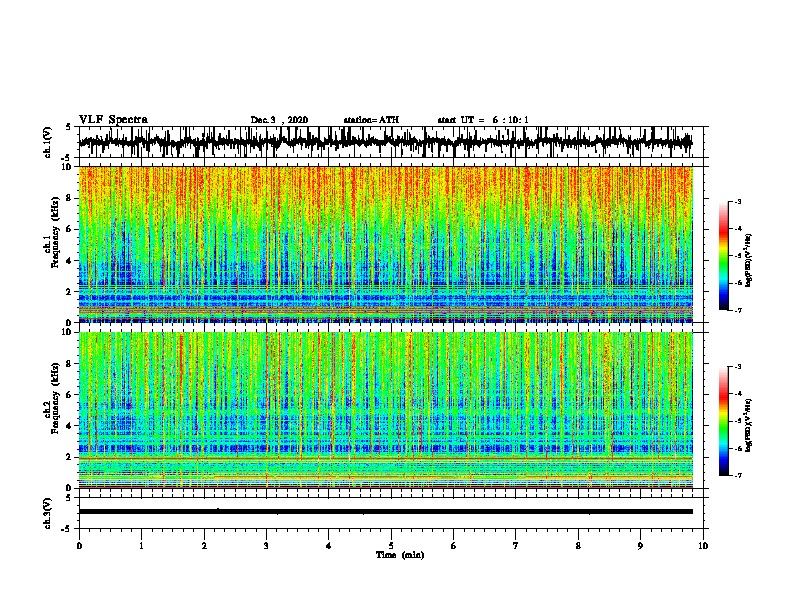This screenshot has height=612, width=792.
Task: Click time axis tick label "8"
Action: tap(578, 546)
